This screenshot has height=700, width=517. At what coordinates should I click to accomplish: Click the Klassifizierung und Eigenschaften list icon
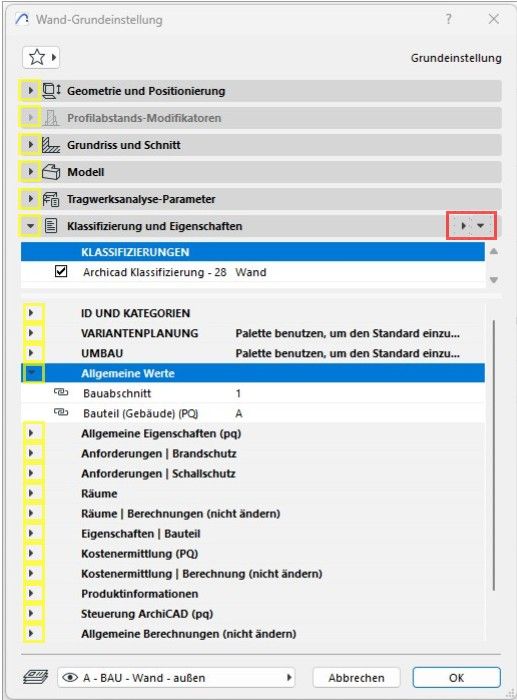point(51,226)
